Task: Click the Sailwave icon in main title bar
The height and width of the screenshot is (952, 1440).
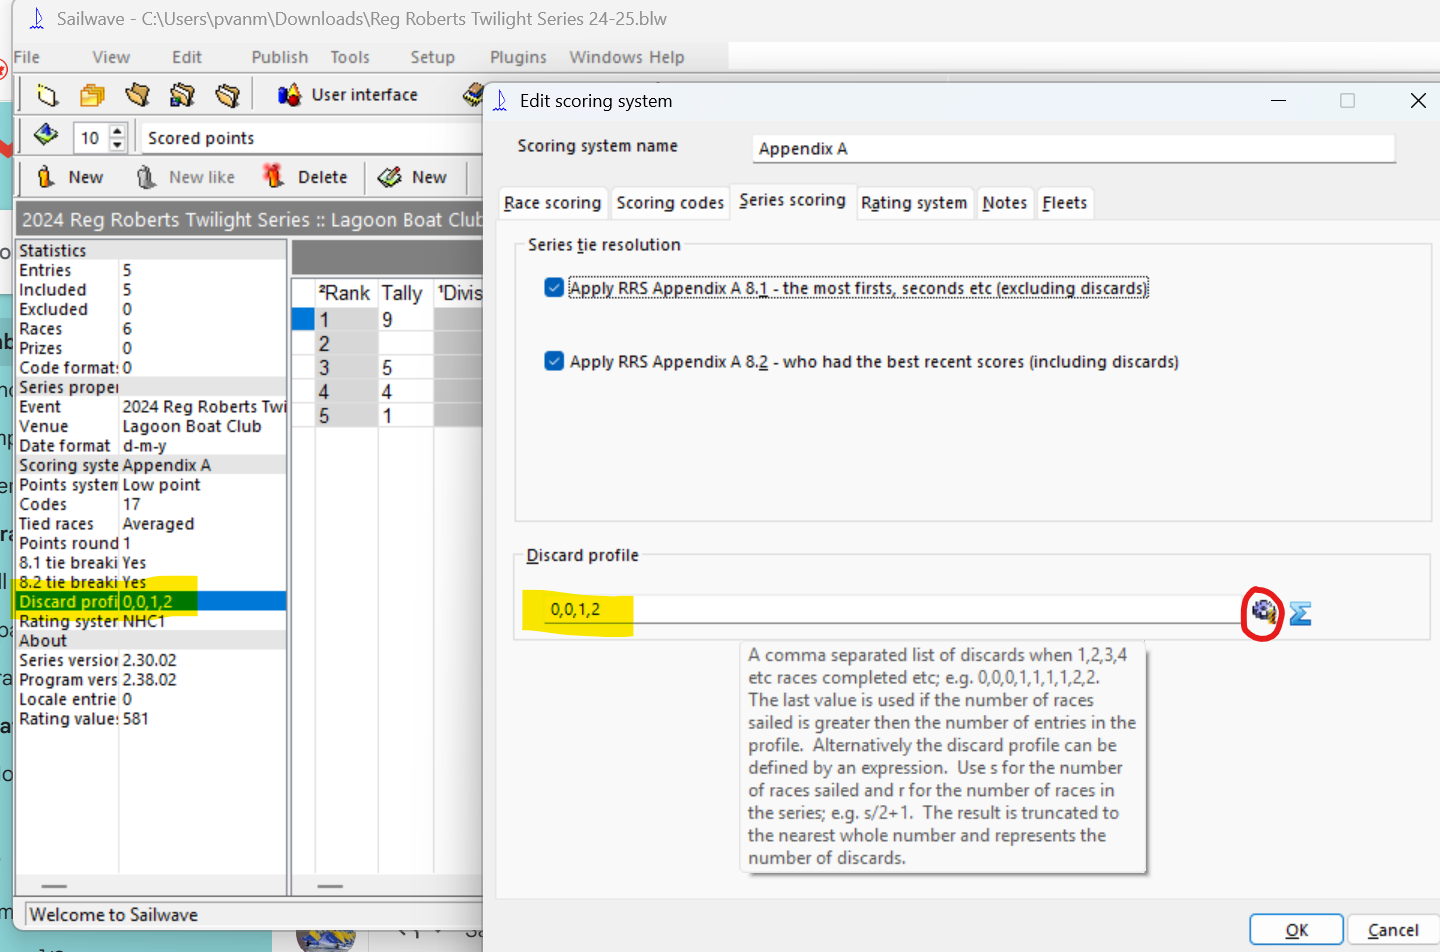Action: (x=37, y=19)
